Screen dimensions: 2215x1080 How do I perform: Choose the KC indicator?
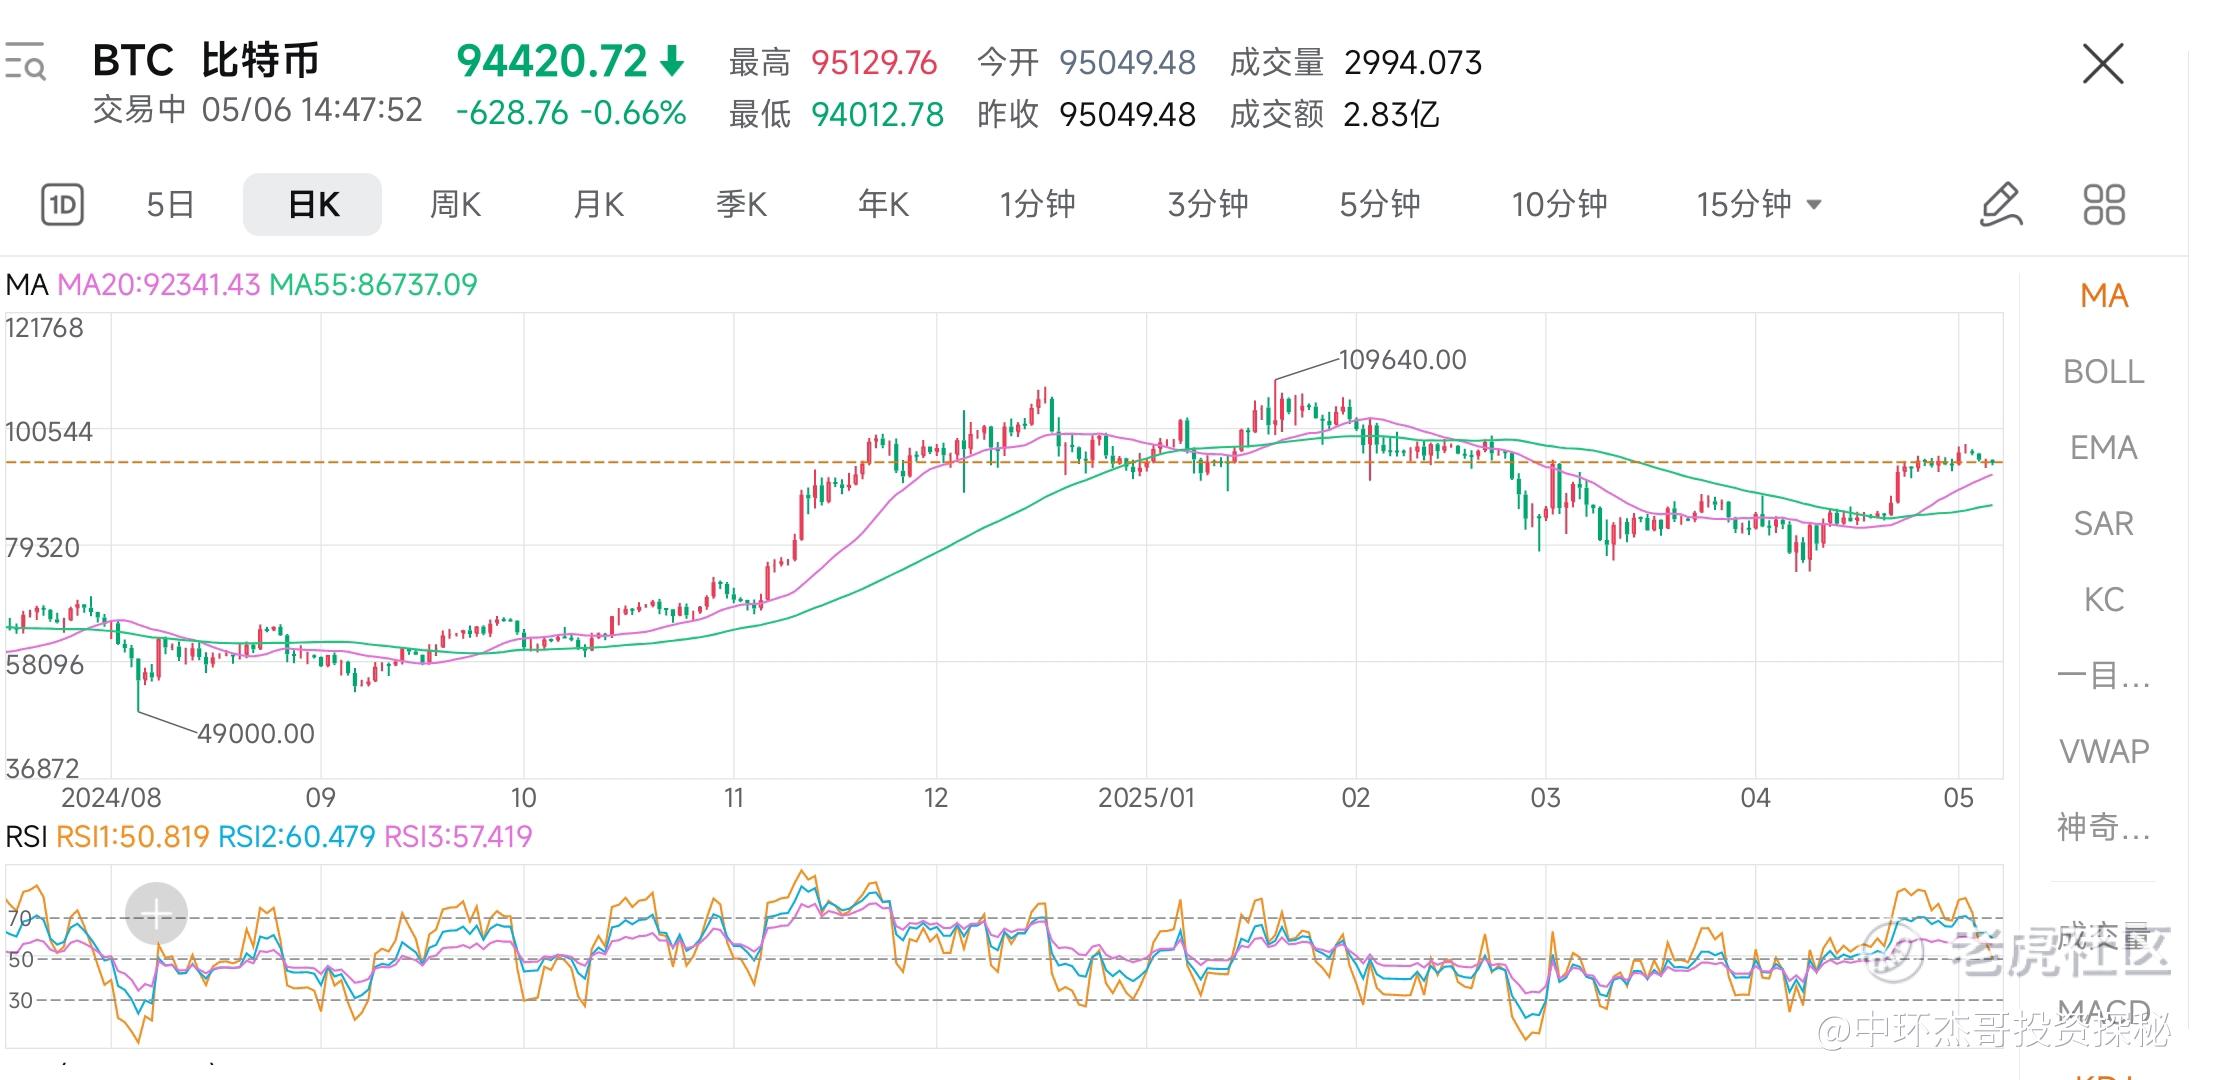[x=2103, y=600]
